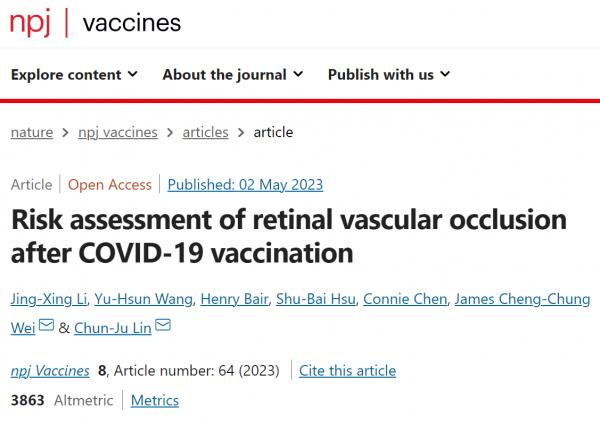Screen dimensions: 600x424
Task: Click the envelope icon after Wei
Action: pyautogui.click(x=45, y=326)
